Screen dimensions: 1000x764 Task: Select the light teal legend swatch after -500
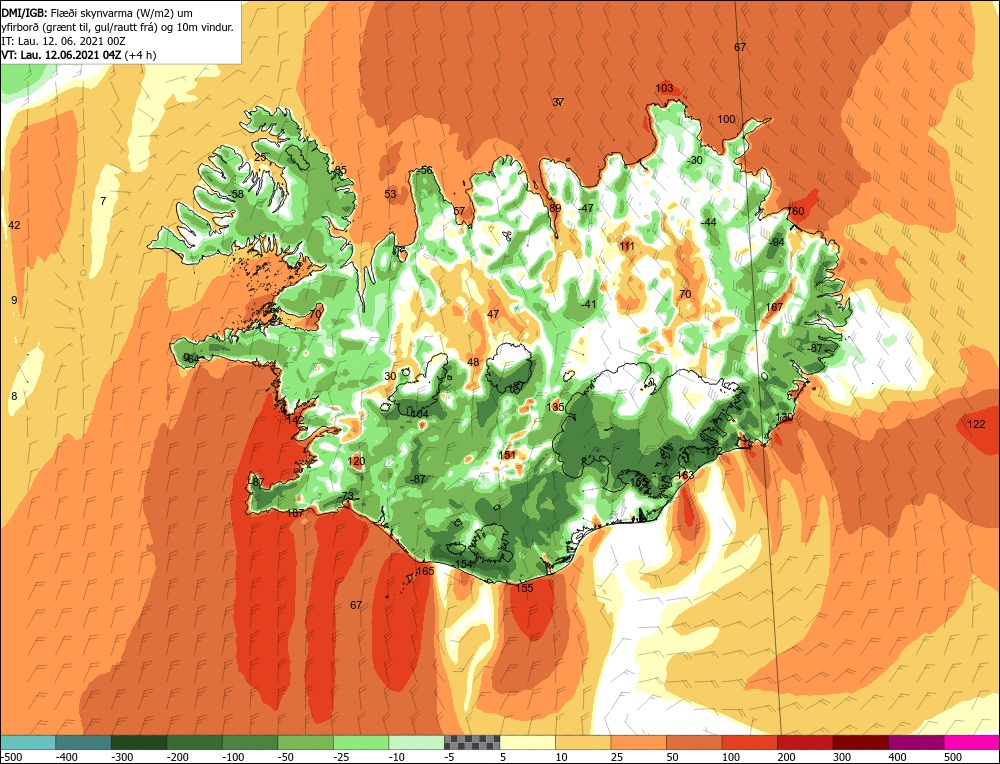pyautogui.click(x=28, y=742)
